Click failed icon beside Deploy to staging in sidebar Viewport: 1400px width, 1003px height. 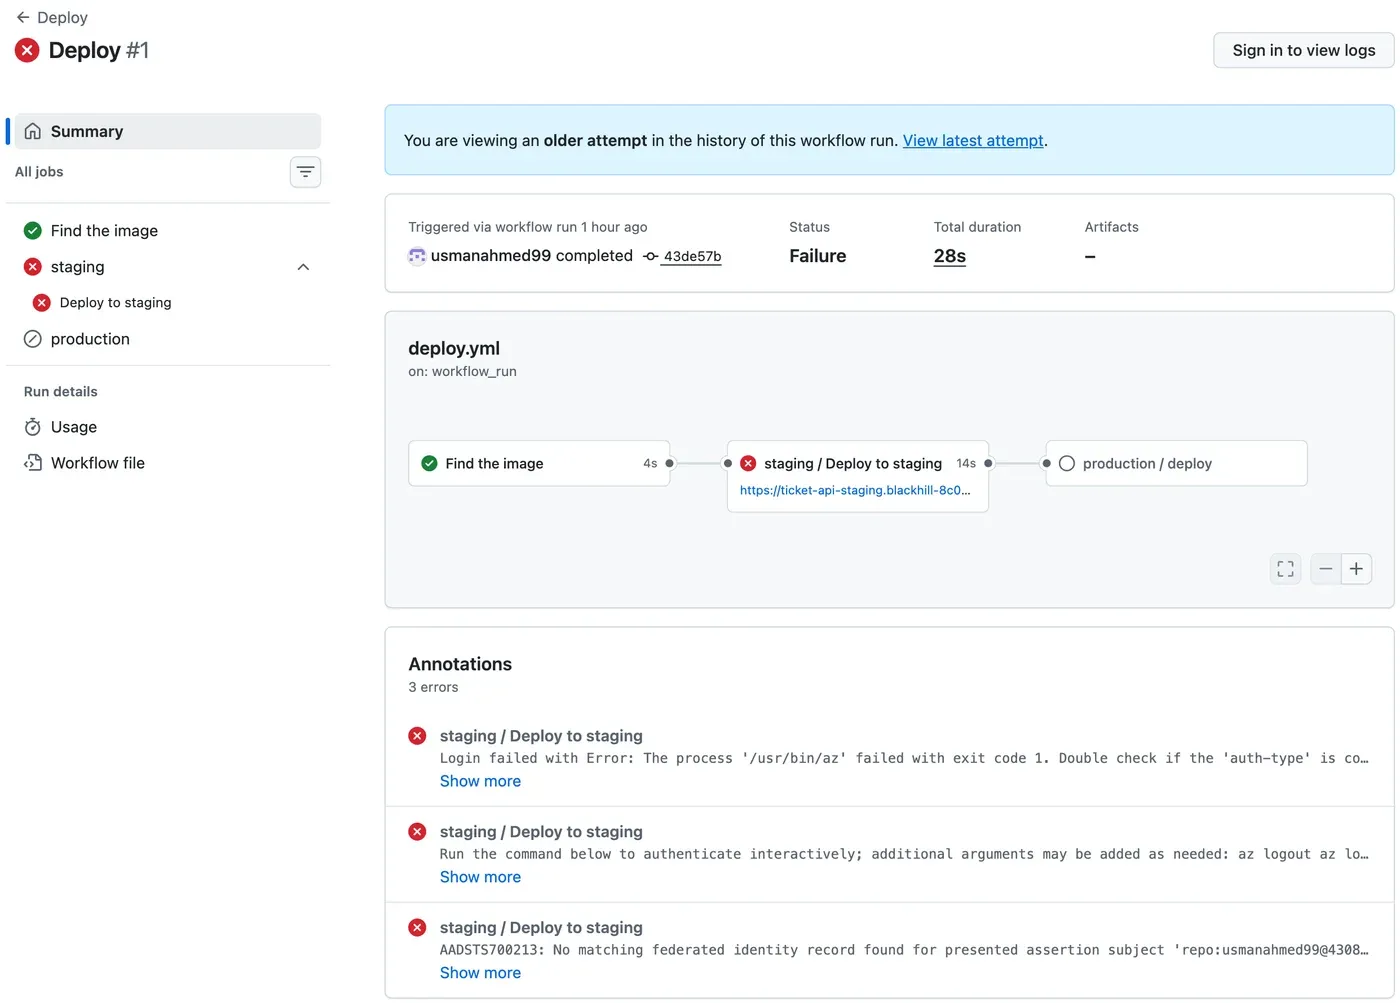(42, 303)
